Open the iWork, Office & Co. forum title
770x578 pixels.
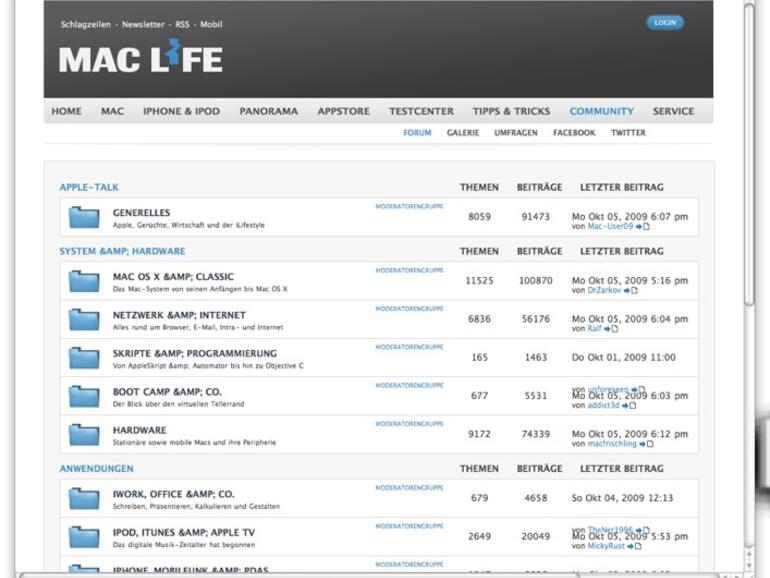click(x=174, y=494)
